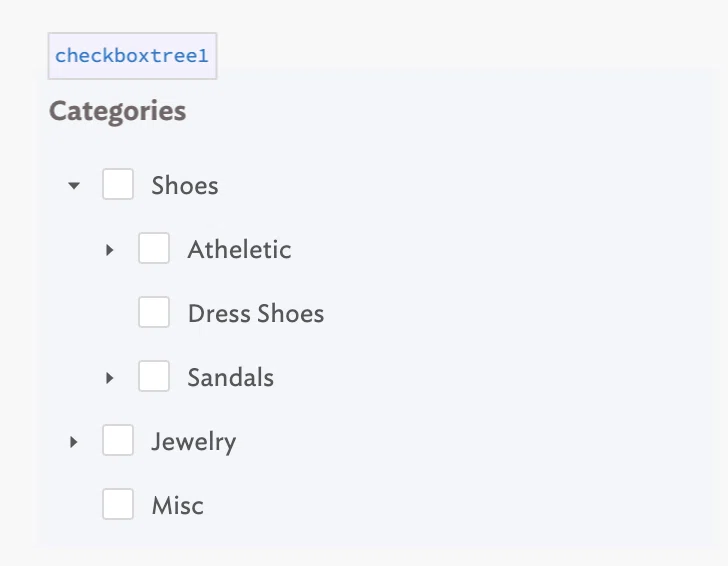Expand the Jewelry category arrow
Viewport: 728px width, 566px height.
(x=73, y=442)
